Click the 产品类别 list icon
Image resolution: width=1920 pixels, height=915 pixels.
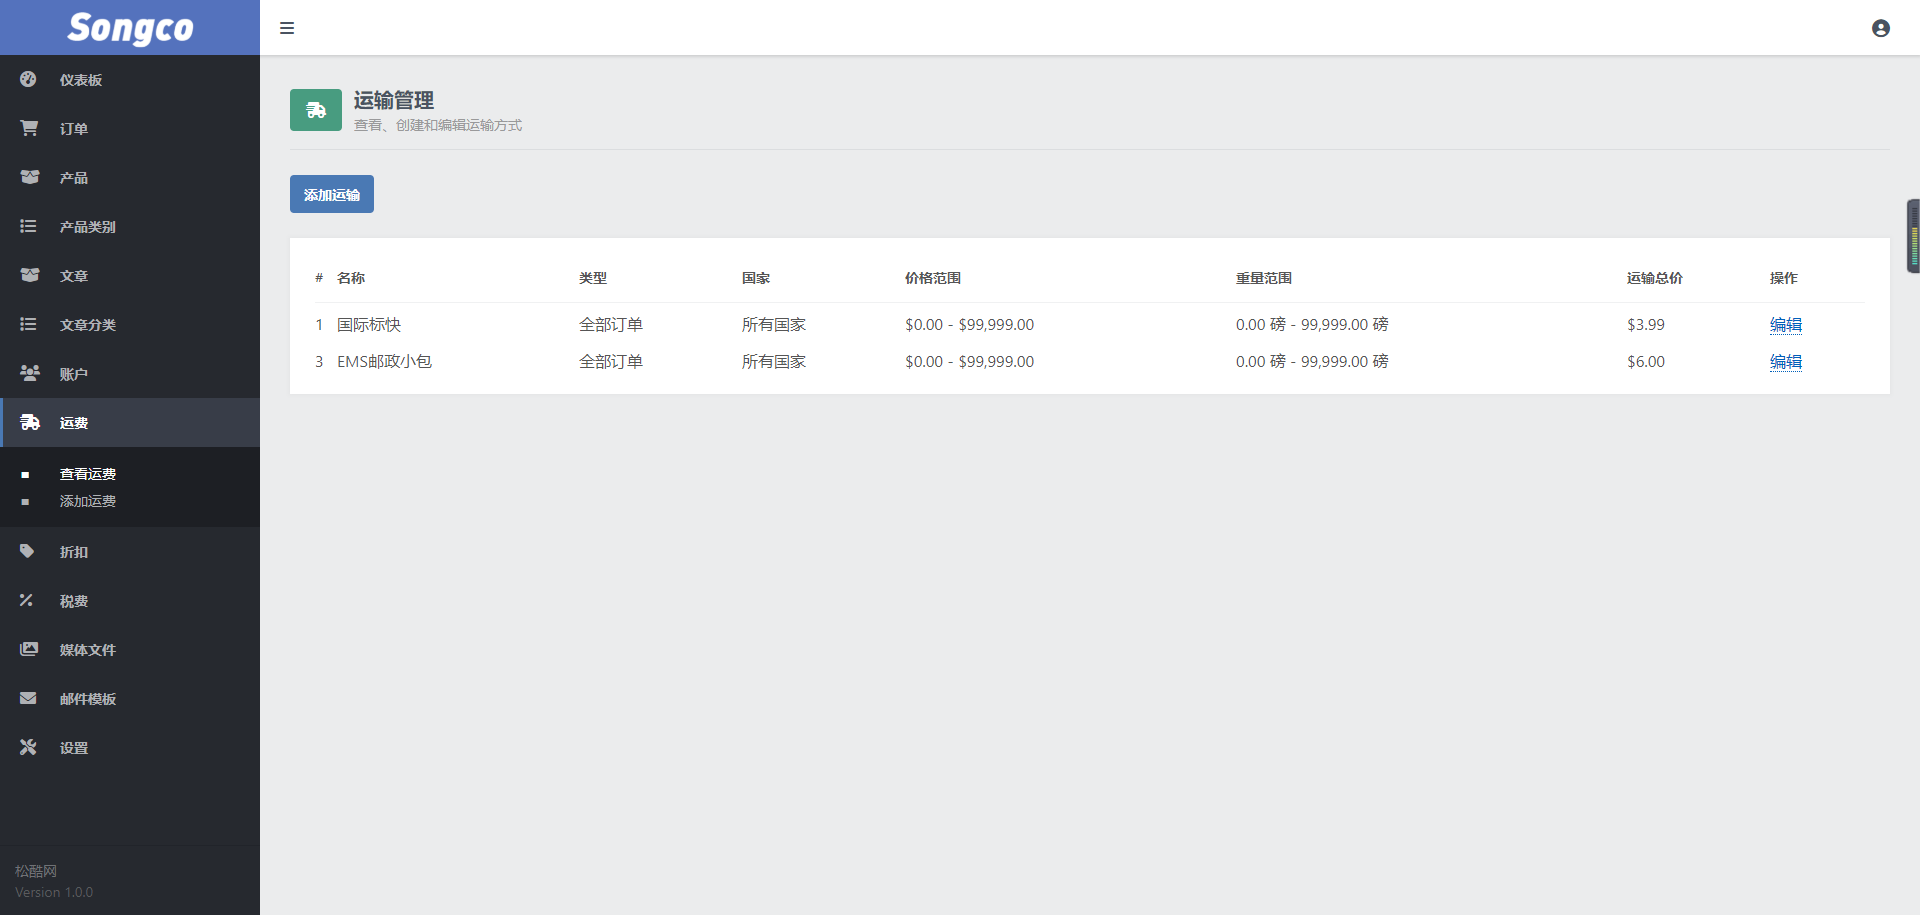click(x=28, y=226)
